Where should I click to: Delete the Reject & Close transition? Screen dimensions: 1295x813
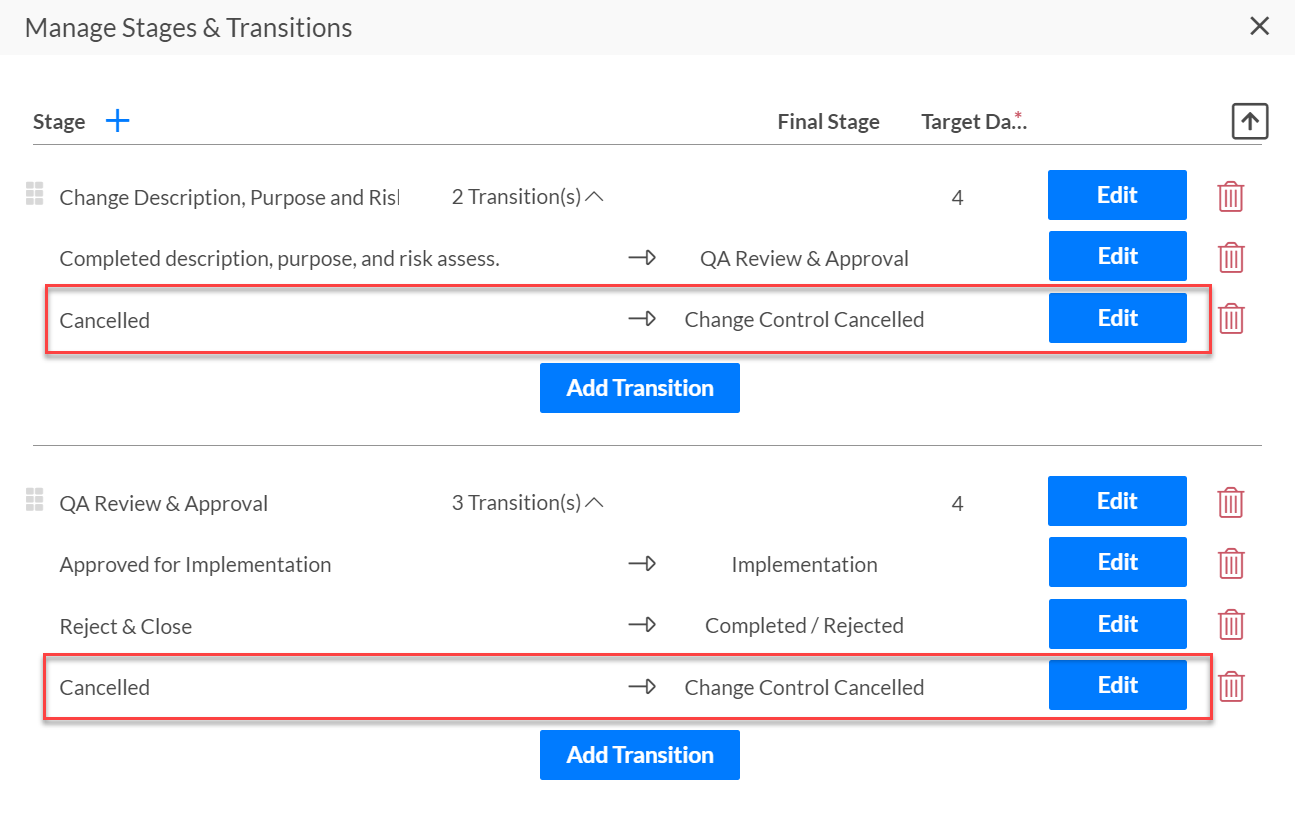click(x=1231, y=625)
